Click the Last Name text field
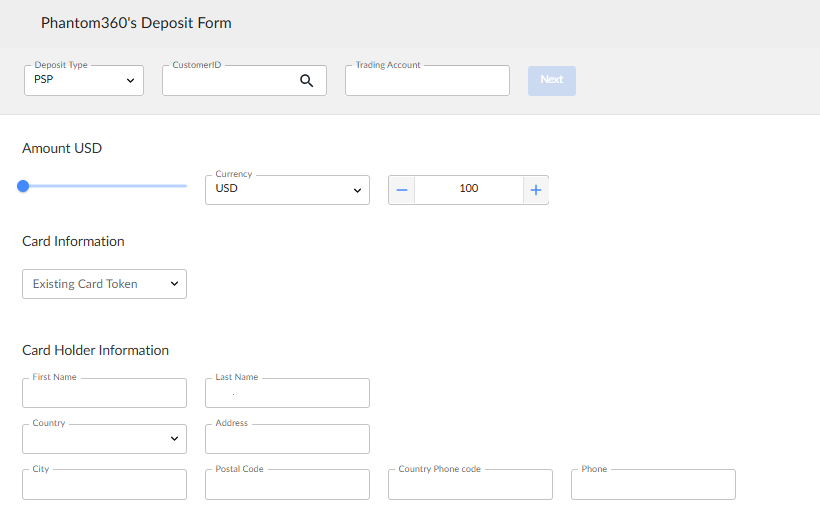820x529 pixels. 287,393
